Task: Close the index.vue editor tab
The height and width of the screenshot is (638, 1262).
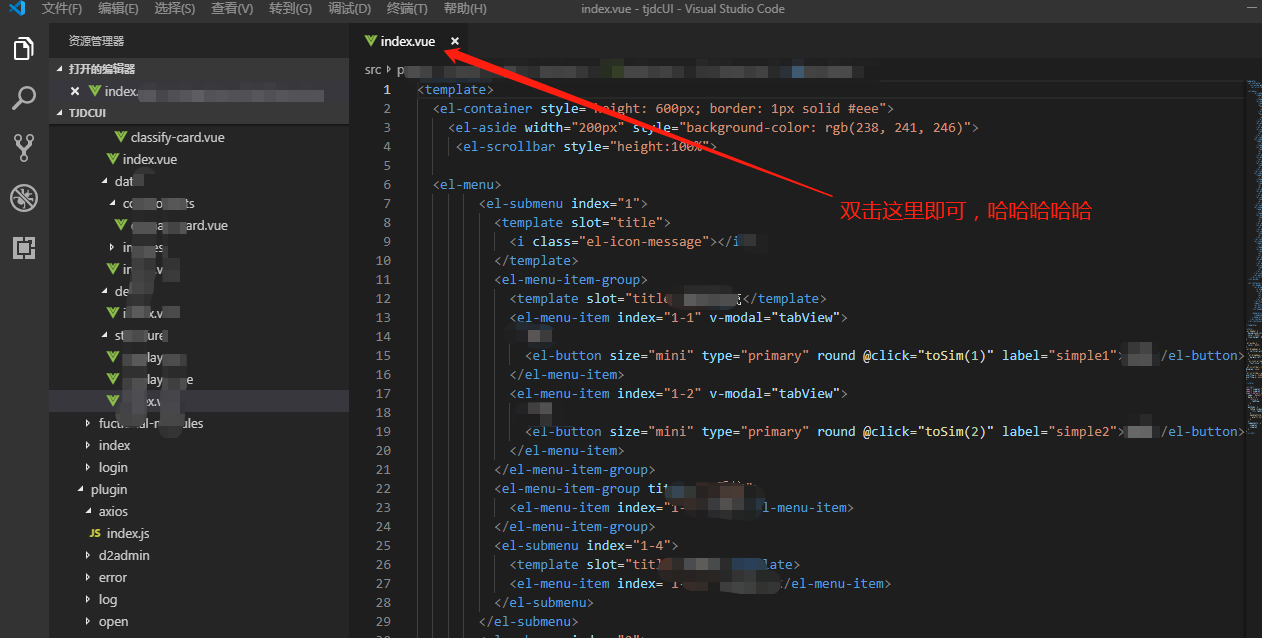Action: click(x=455, y=41)
